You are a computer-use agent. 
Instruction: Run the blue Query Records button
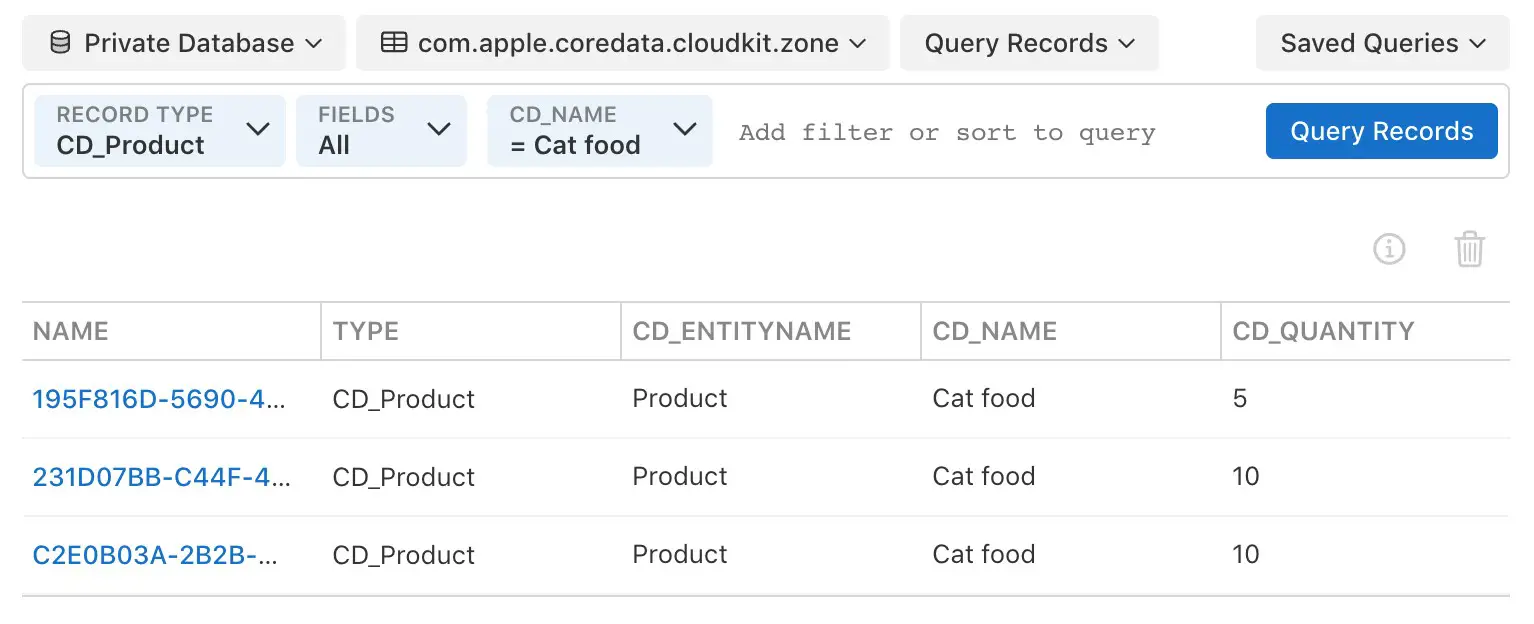coord(1381,131)
